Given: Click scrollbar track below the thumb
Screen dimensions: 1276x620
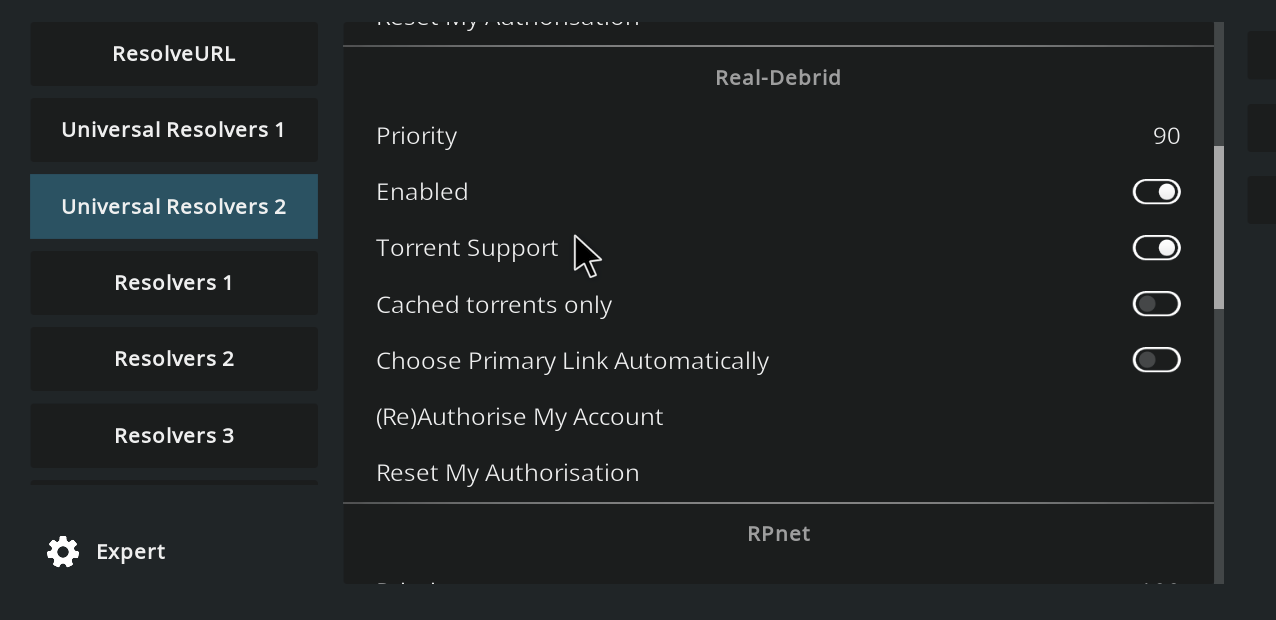Looking at the screenshot, I should point(1219,450).
